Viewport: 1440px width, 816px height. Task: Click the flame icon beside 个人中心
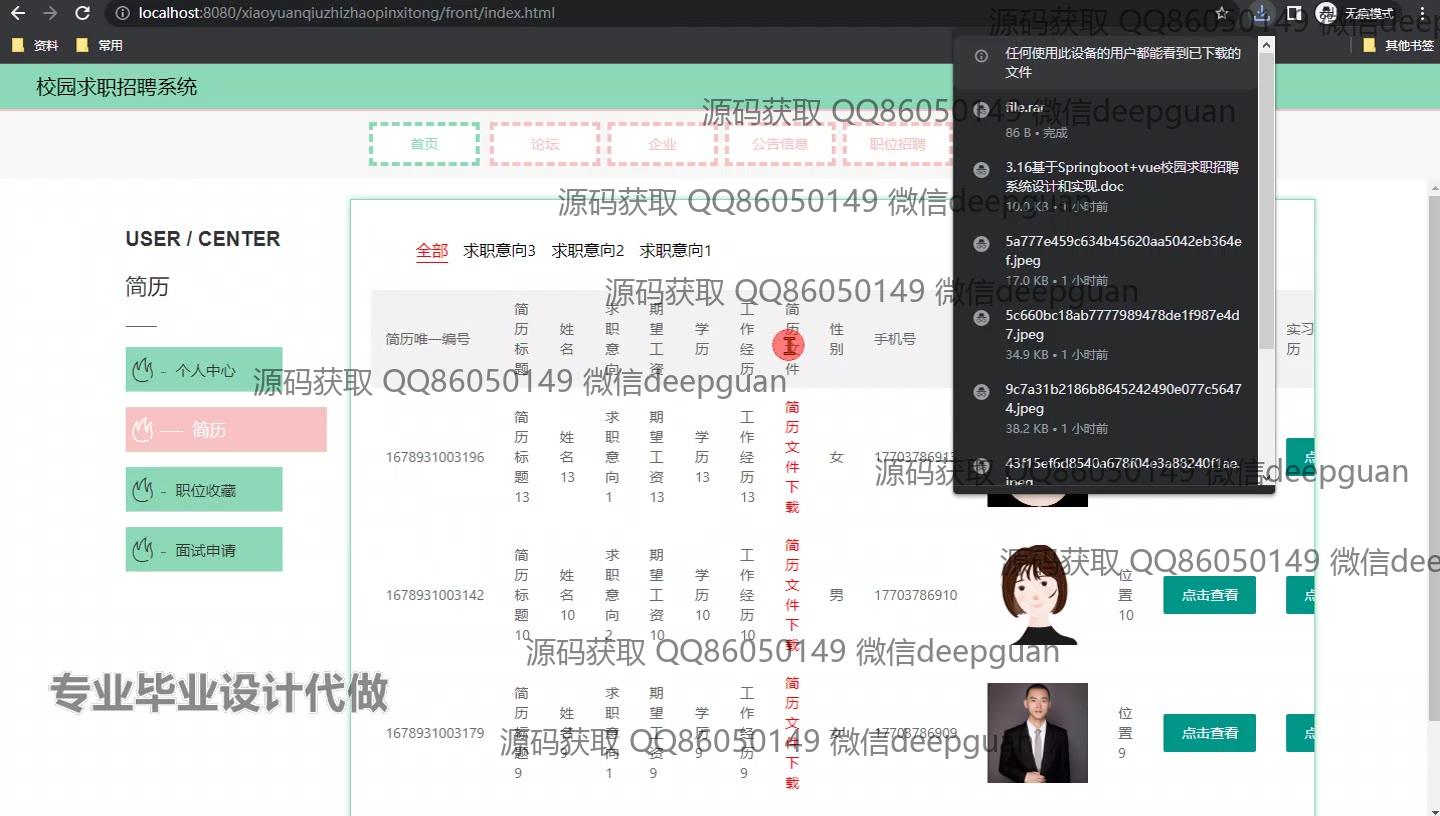(x=142, y=370)
